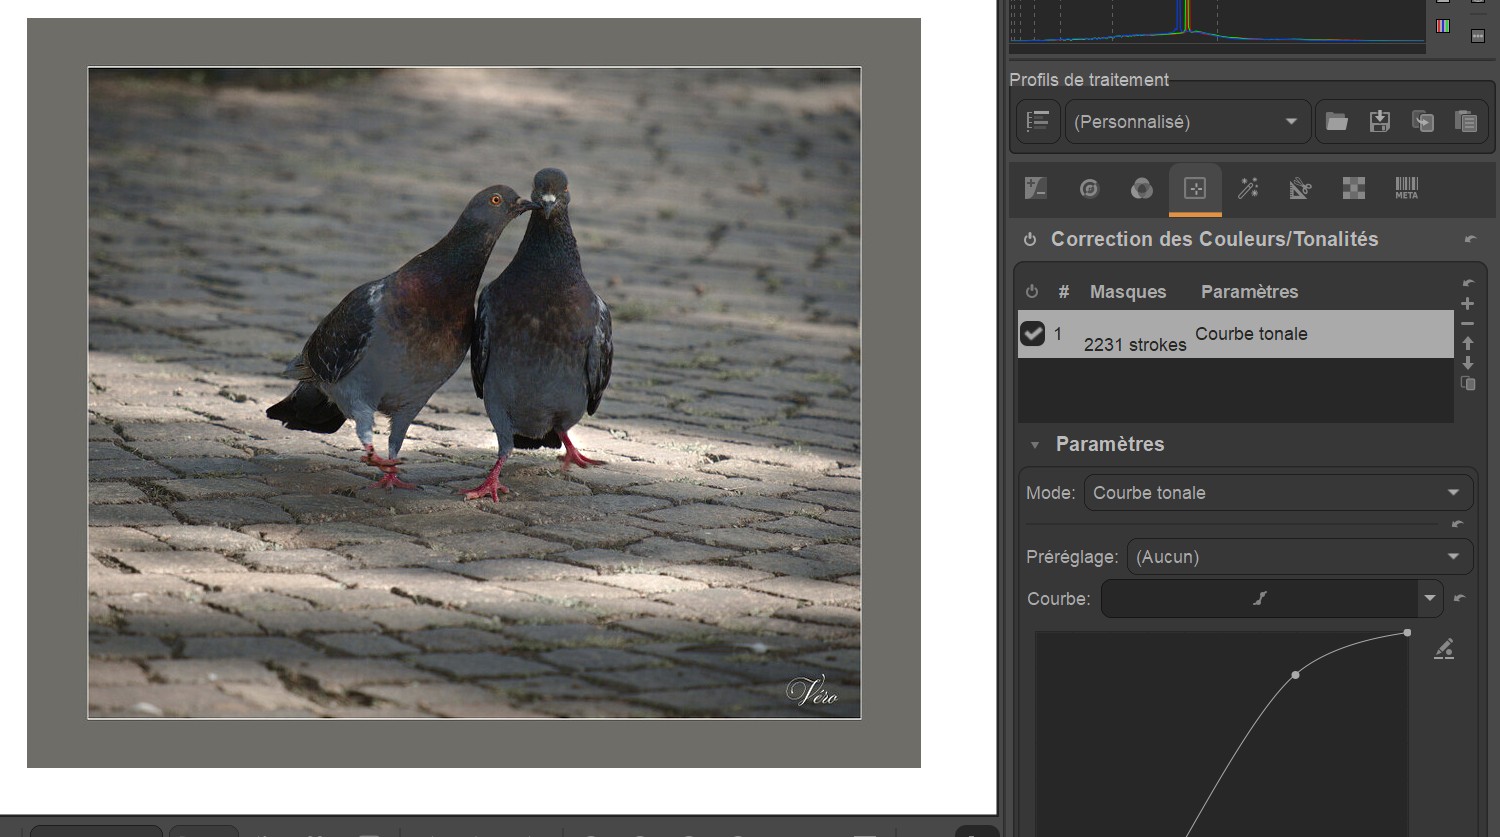Copy the processing profile to clipboard
1500x837 pixels.
point(1422,122)
